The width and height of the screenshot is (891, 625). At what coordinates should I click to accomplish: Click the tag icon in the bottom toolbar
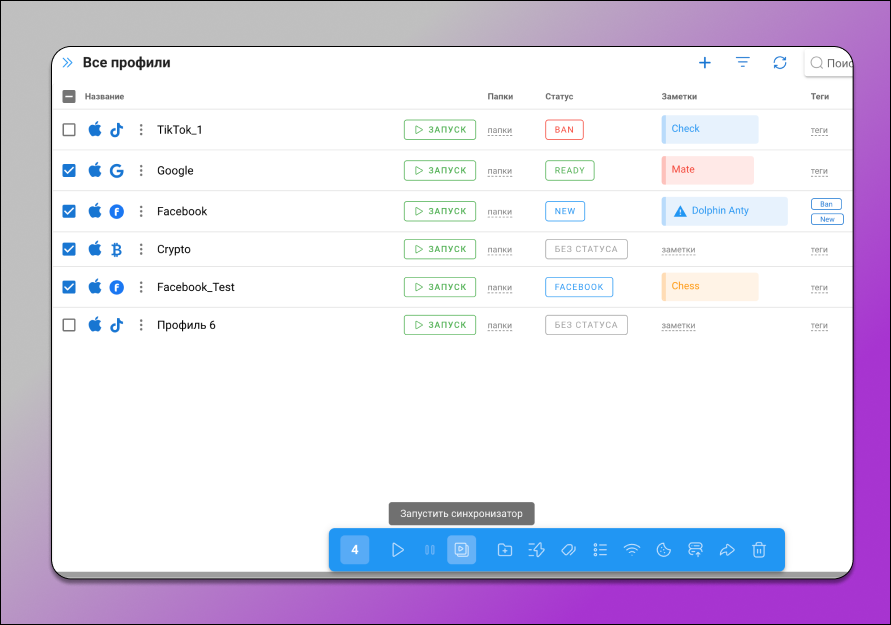567,550
